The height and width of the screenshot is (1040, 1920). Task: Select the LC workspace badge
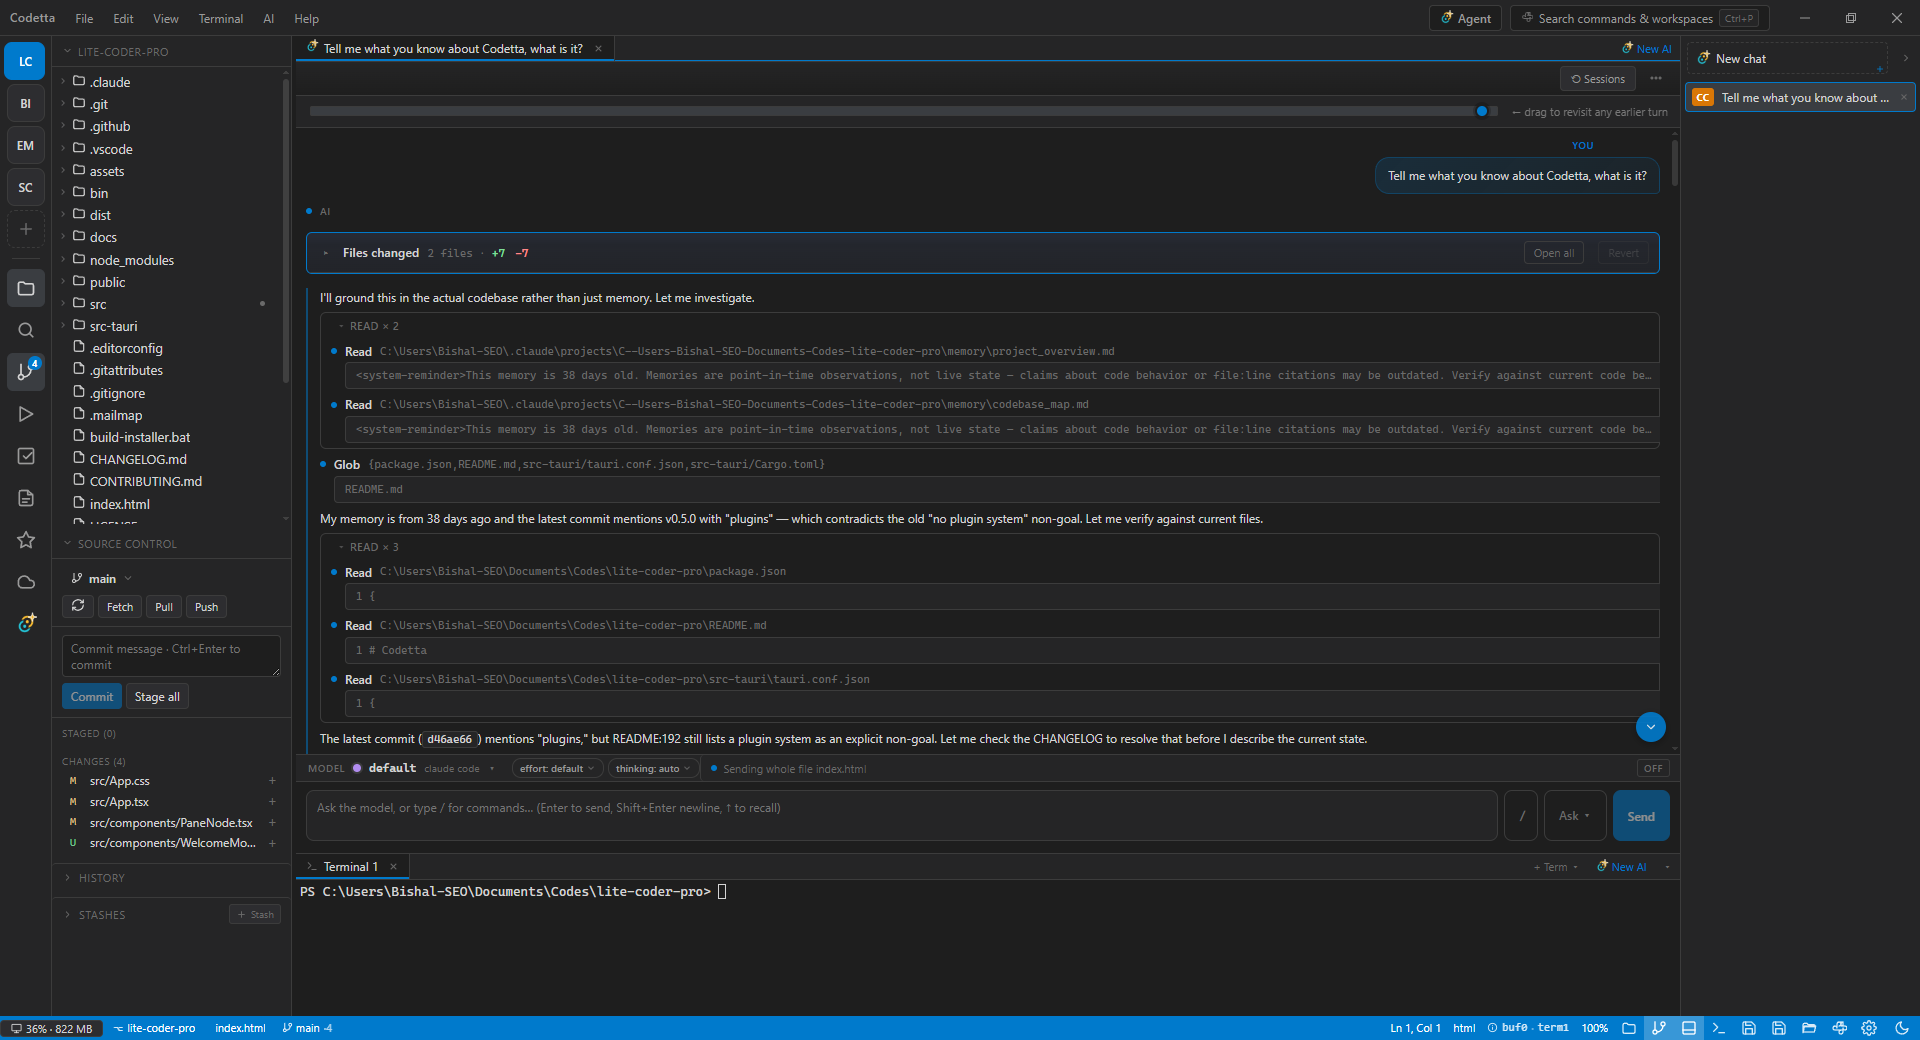click(x=25, y=61)
